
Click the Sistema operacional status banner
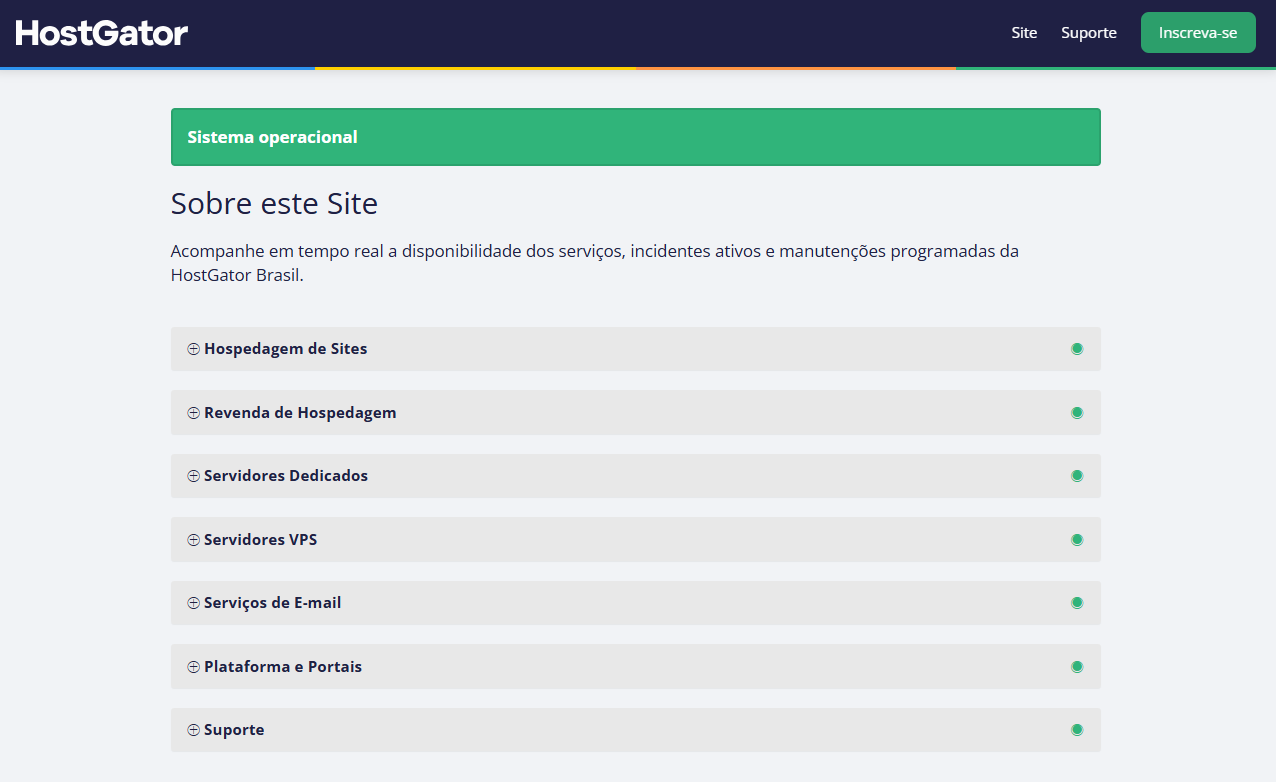636,137
